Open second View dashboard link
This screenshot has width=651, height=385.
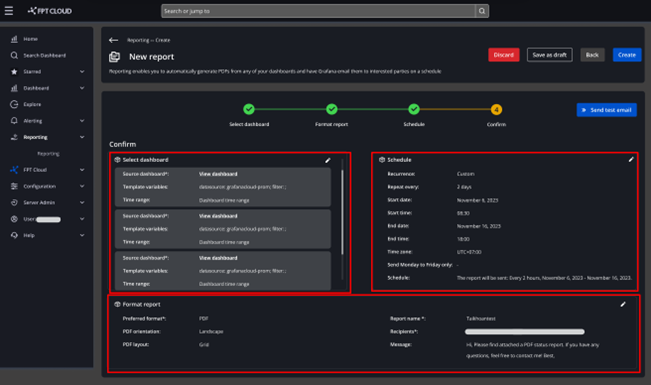coord(218,216)
